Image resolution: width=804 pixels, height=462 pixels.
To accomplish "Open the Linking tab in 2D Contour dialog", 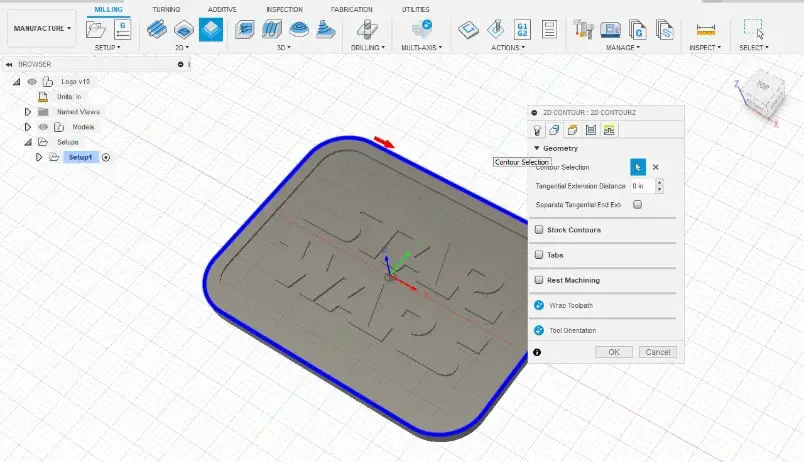I will click(609, 130).
